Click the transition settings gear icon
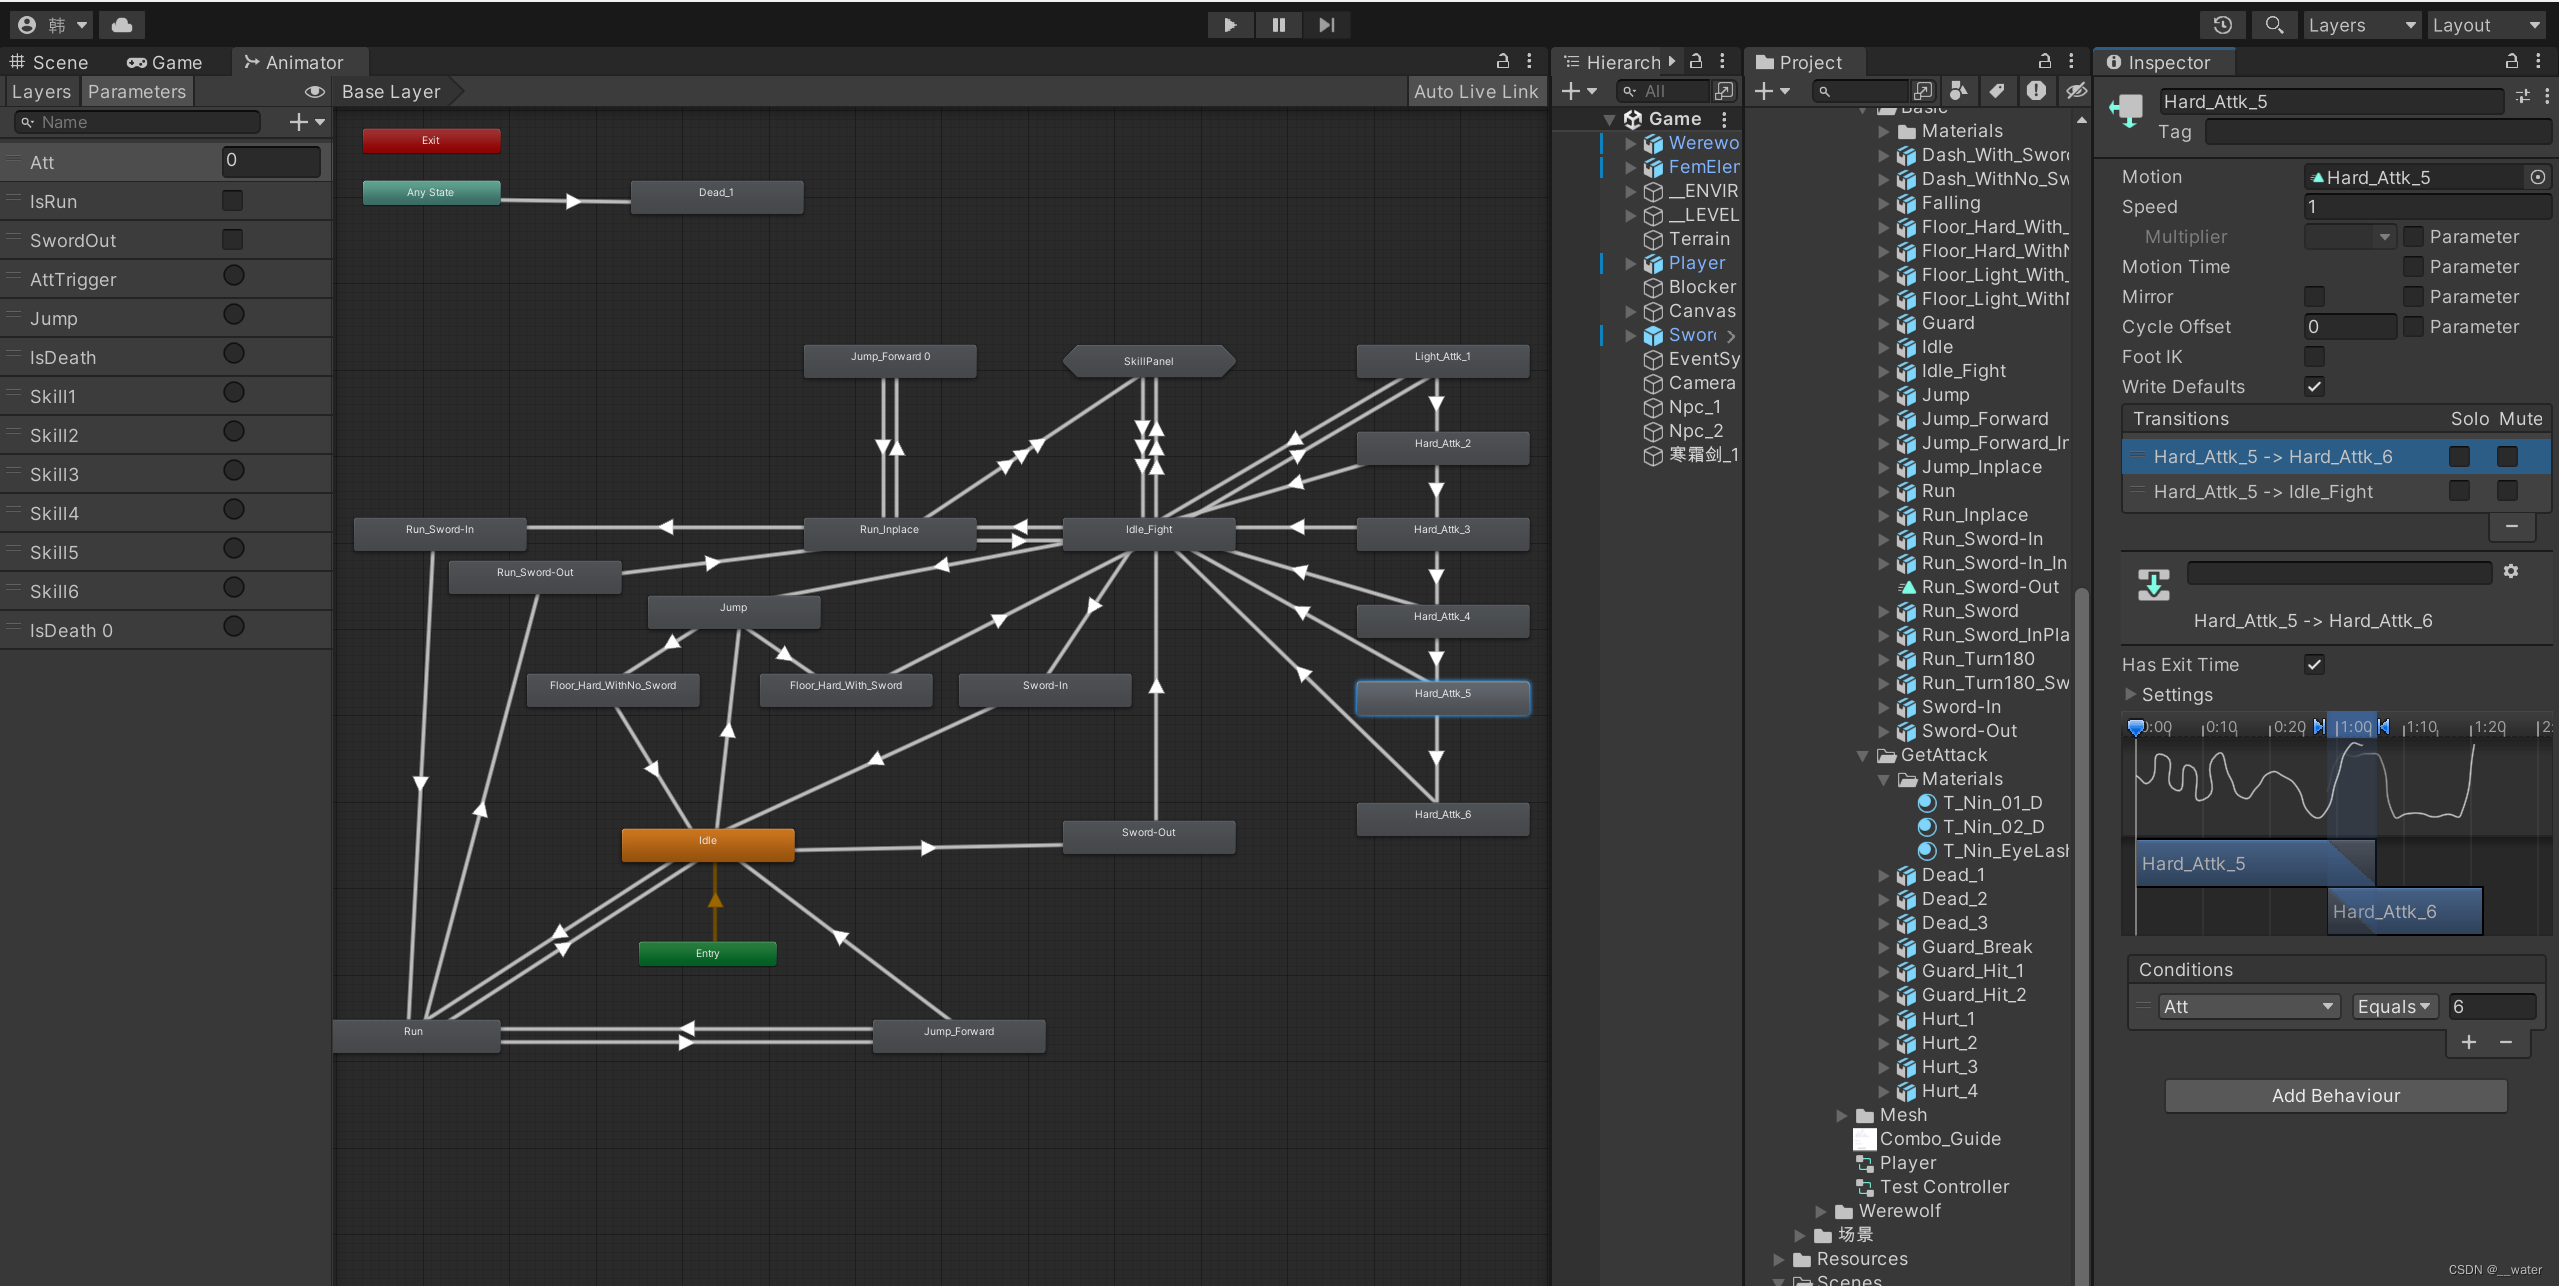The image size is (2559, 1286). [2511, 571]
